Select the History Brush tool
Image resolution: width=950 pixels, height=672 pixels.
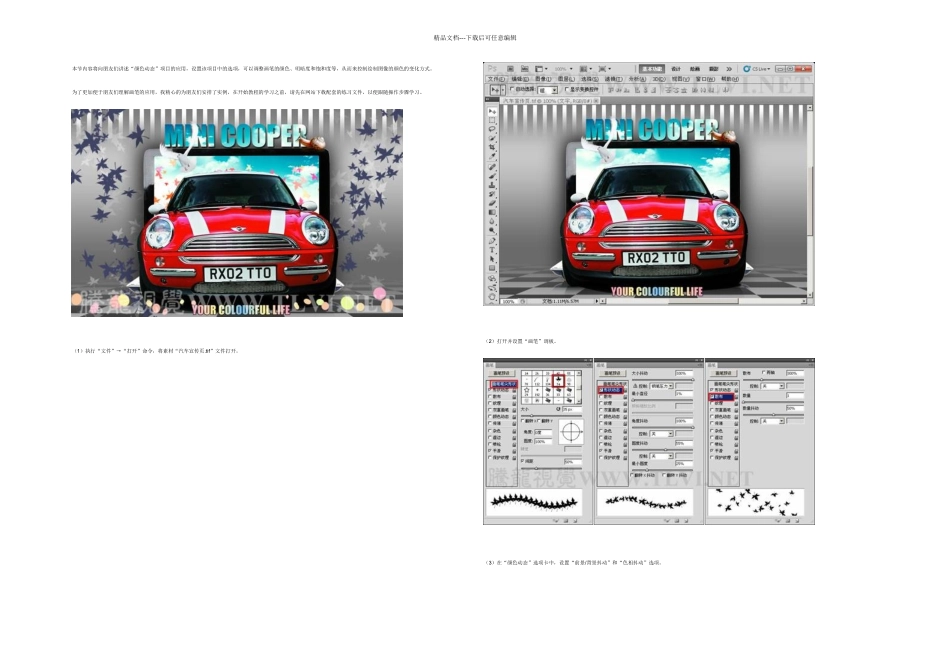pyautogui.click(x=492, y=194)
